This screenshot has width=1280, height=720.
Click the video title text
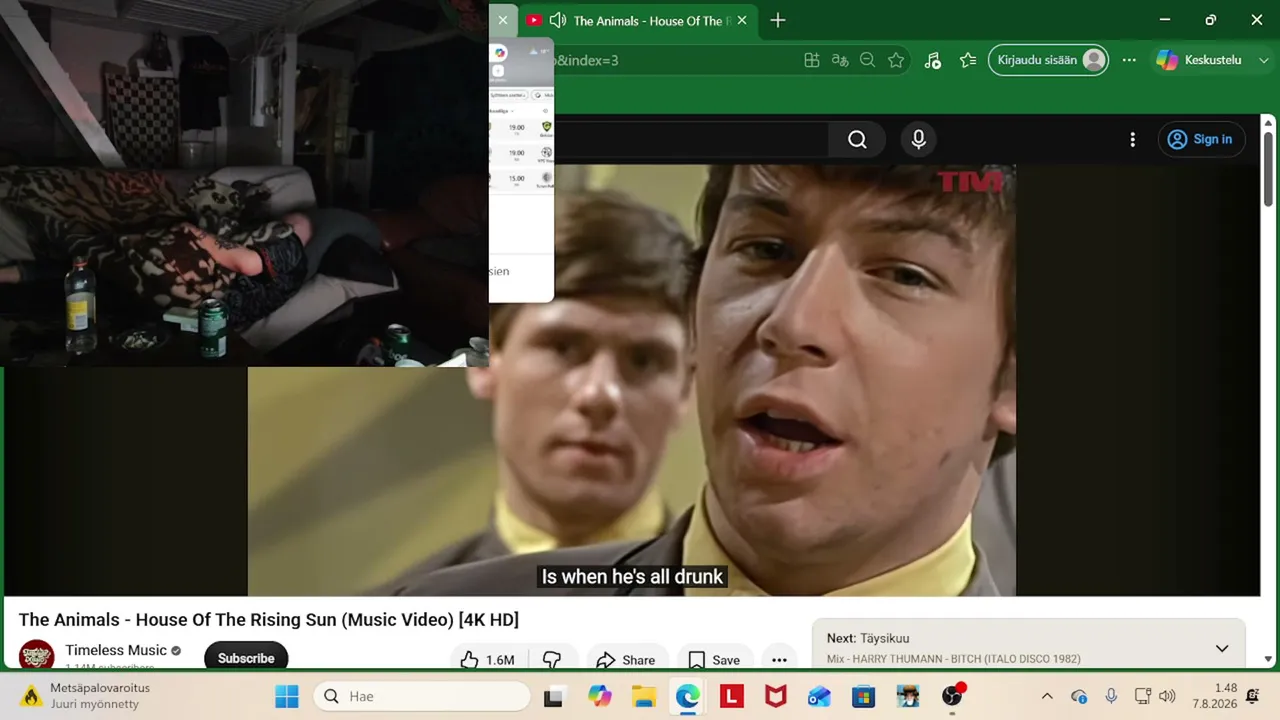269,620
